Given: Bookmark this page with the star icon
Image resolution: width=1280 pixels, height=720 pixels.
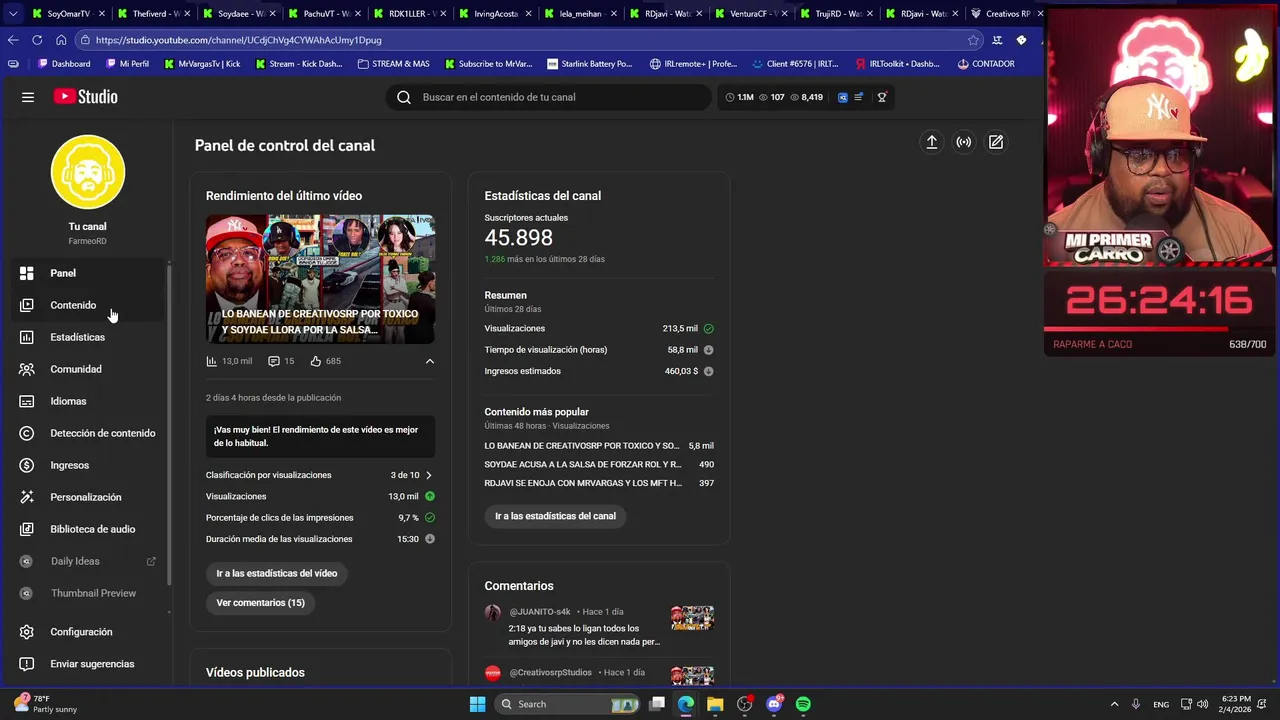Looking at the screenshot, I should pos(973,40).
